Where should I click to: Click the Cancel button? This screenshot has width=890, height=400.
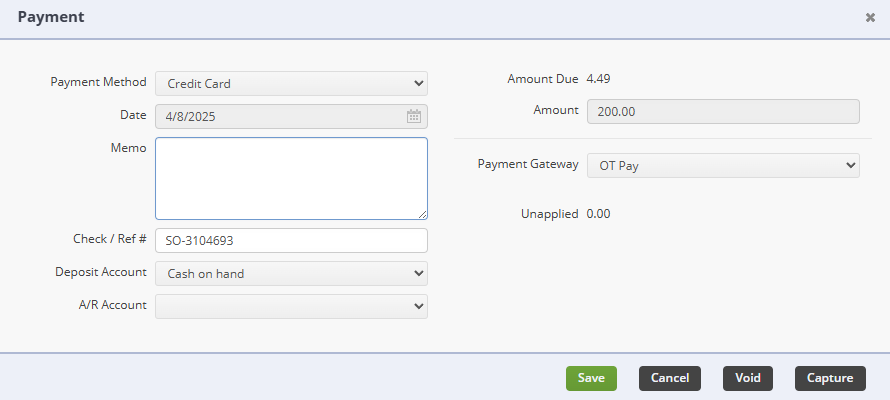[670, 378]
